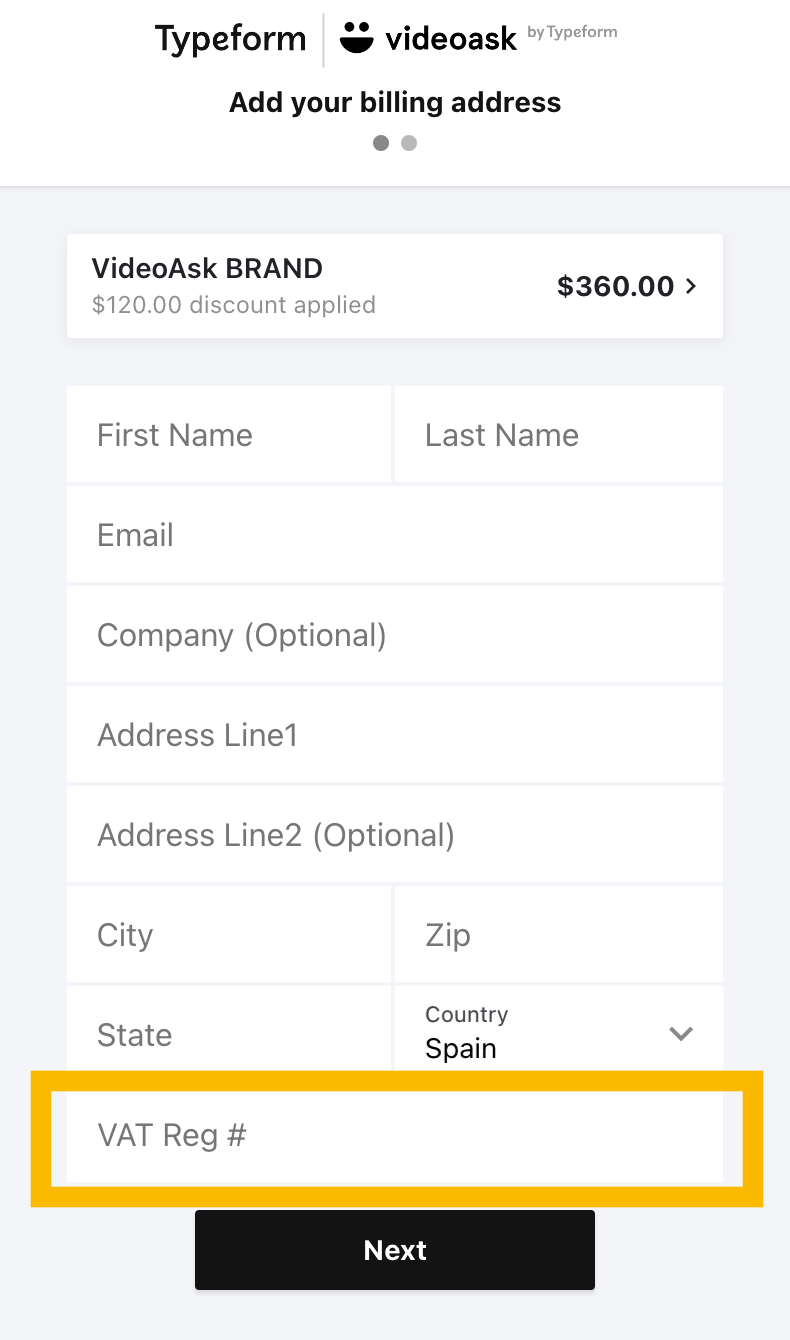Image resolution: width=790 pixels, height=1340 pixels.
Task: Click into the Email field
Action: point(395,534)
